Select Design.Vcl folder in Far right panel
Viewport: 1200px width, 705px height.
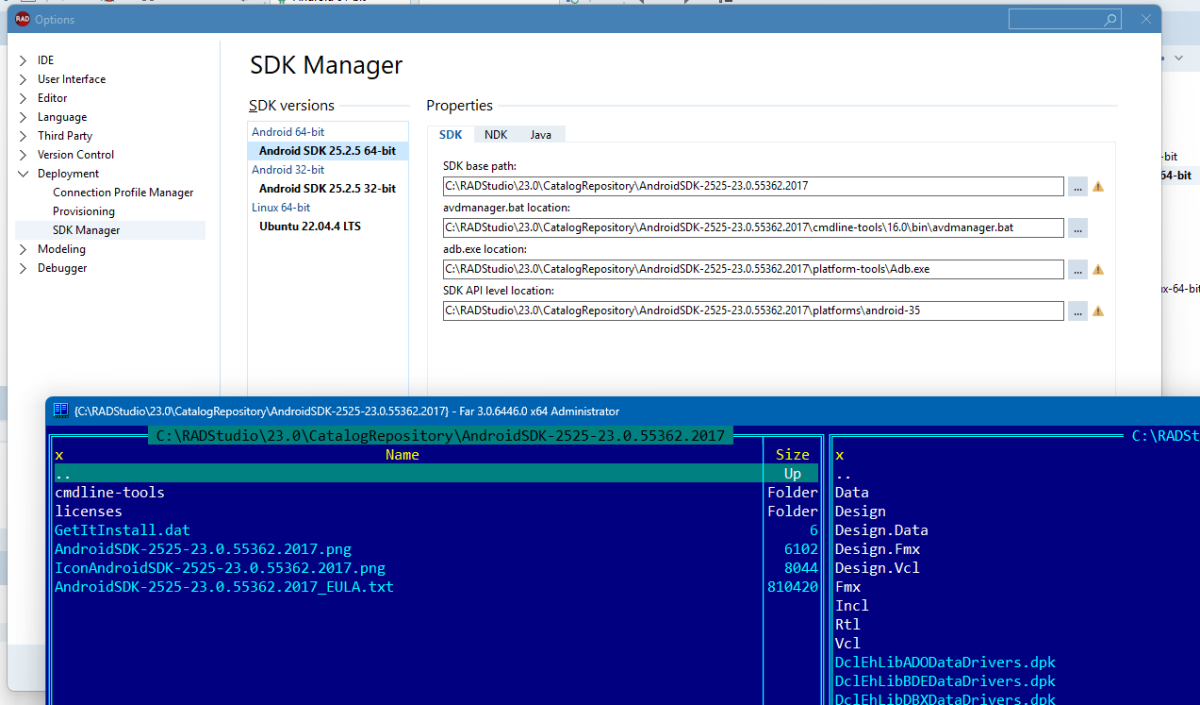coord(877,569)
